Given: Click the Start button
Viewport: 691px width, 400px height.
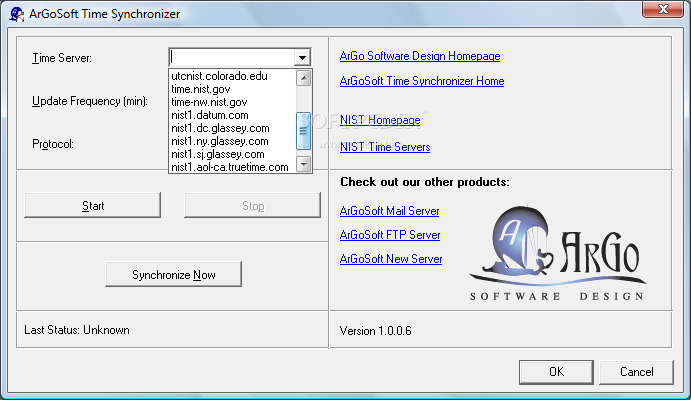Looking at the screenshot, I should 93,205.
